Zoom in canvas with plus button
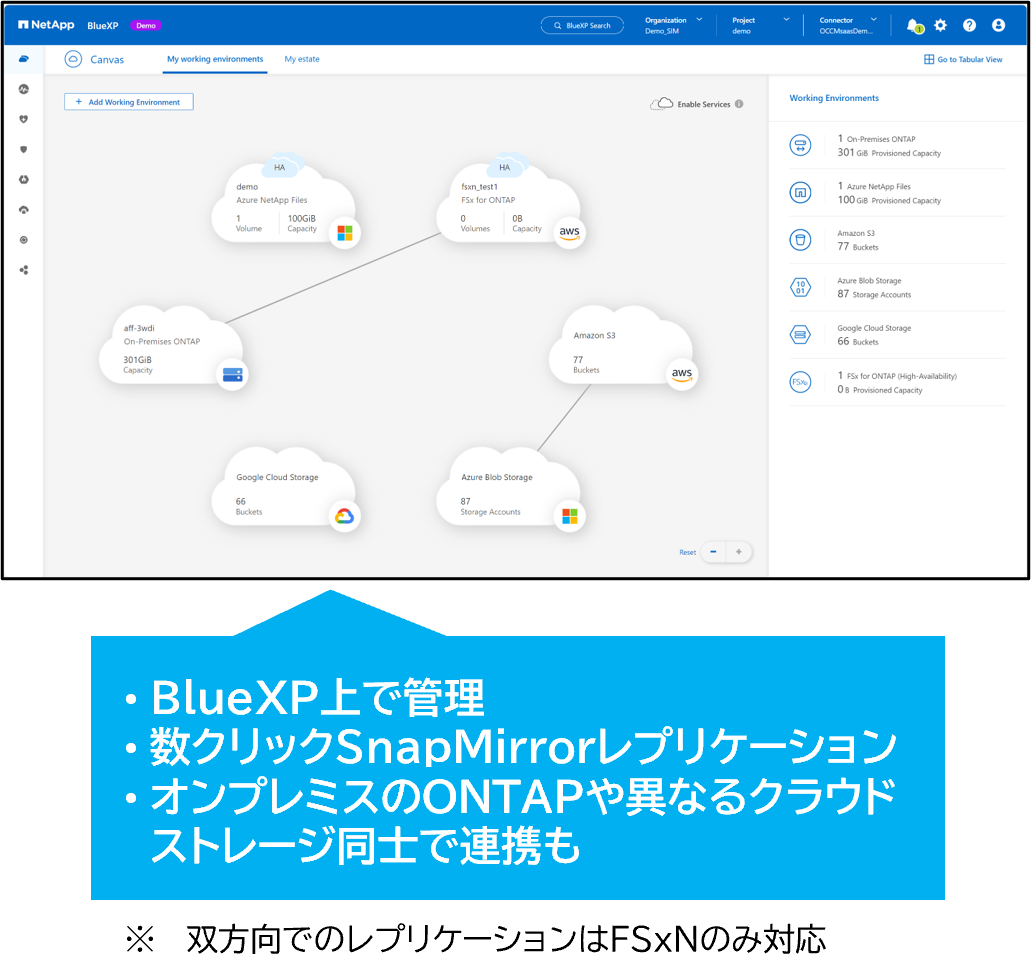Screen dimensions: 1031x976 739,552
